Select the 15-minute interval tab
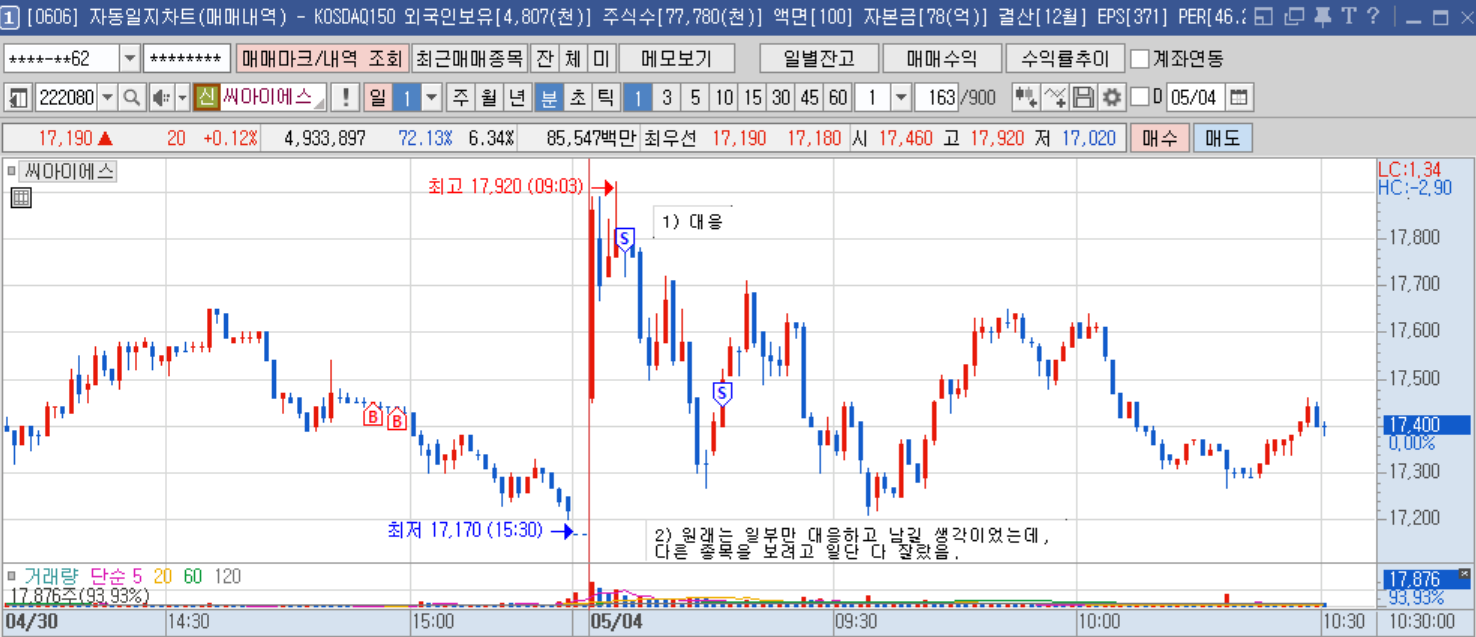This screenshot has width=1476, height=637. (x=753, y=98)
